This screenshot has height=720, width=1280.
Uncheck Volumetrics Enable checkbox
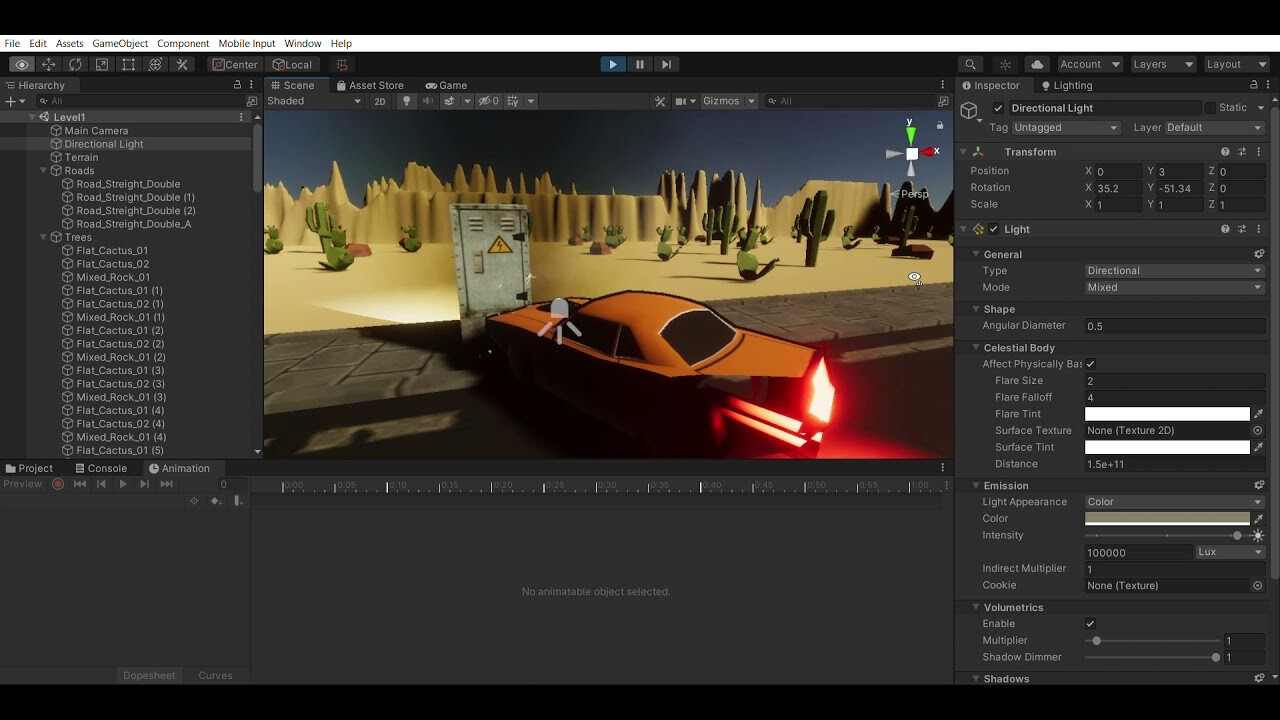[x=1090, y=624]
